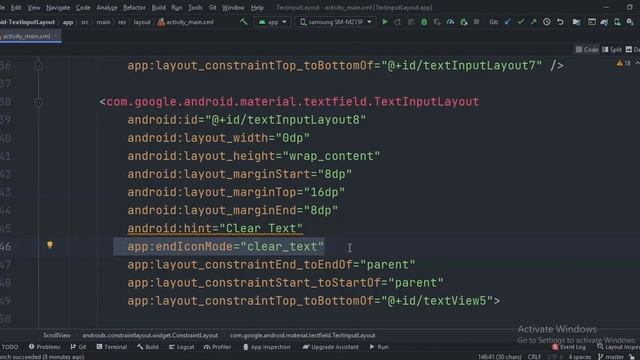Viewport: 640px width, 360px height.
Task: Click the Debug app bug icon
Action: tap(424, 22)
